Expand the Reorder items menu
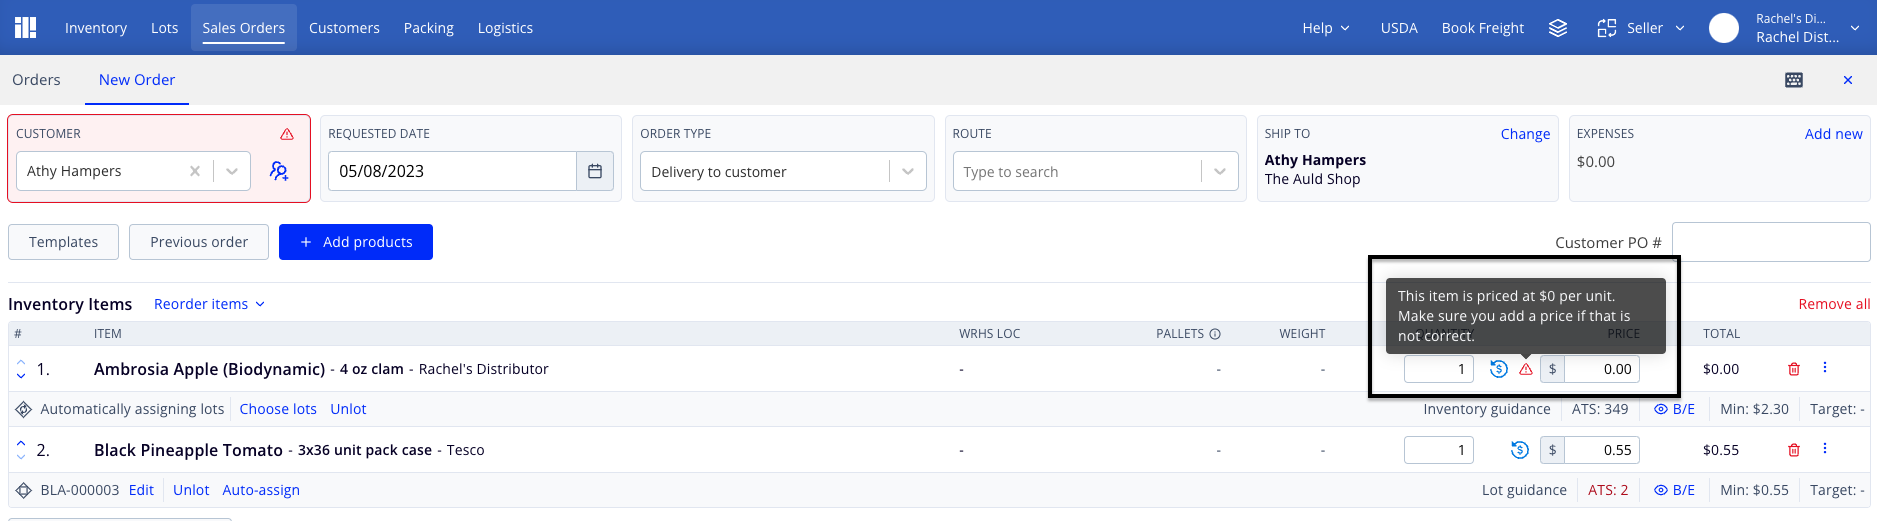 [209, 304]
